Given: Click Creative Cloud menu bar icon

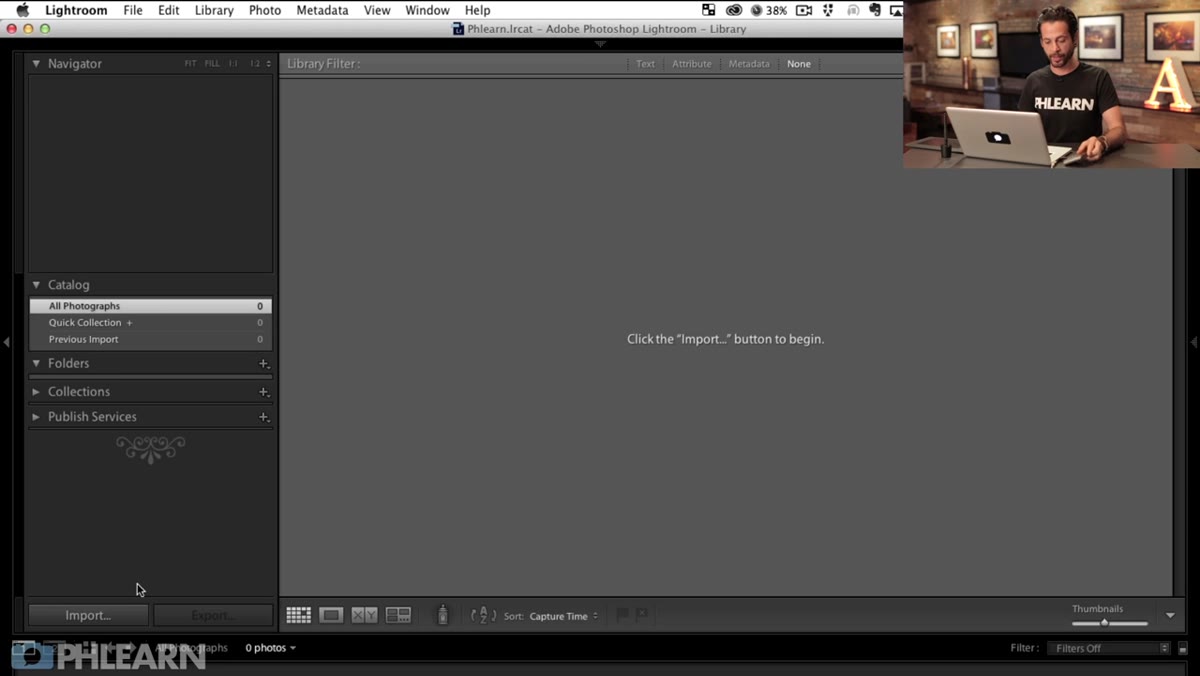Looking at the screenshot, I should pyautogui.click(x=733, y=10).
